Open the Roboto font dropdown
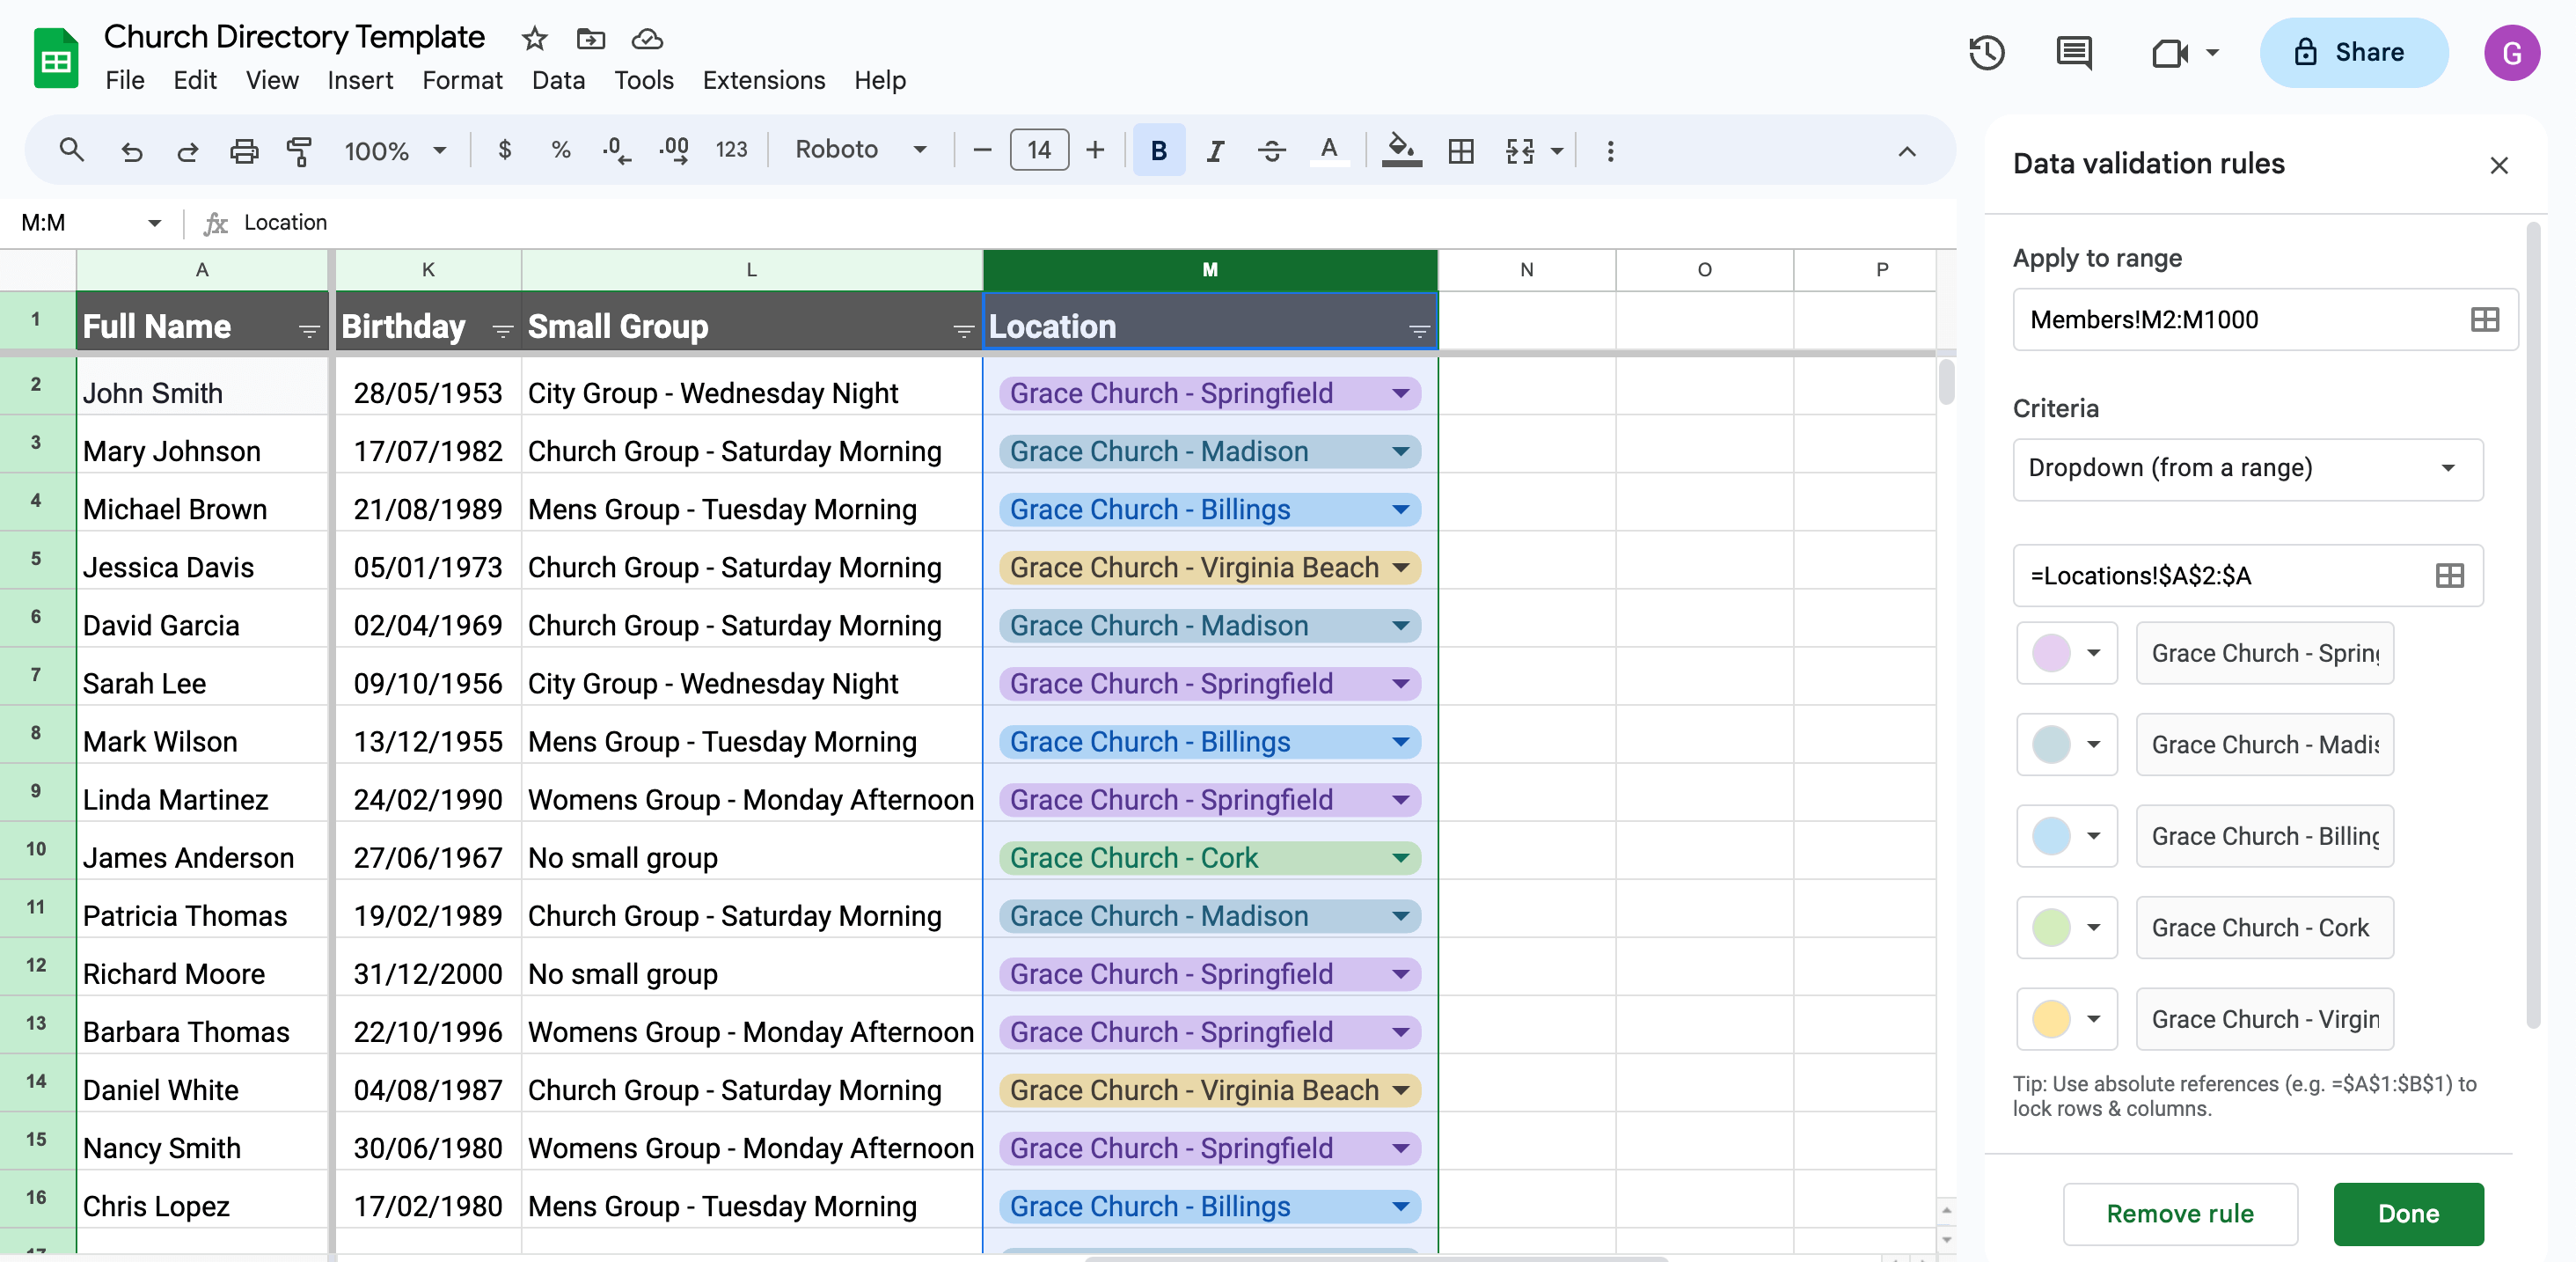 [x=860, y=150]
